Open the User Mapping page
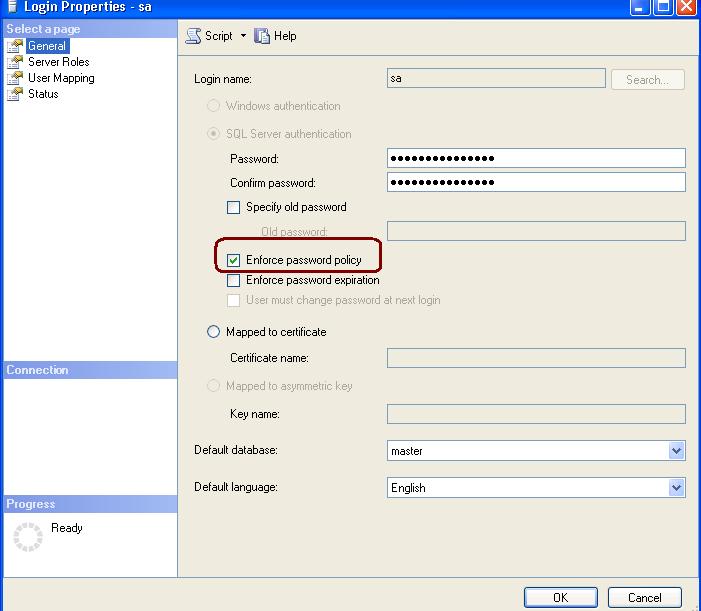This screenshot has width=701, height=611. (61, 78)
